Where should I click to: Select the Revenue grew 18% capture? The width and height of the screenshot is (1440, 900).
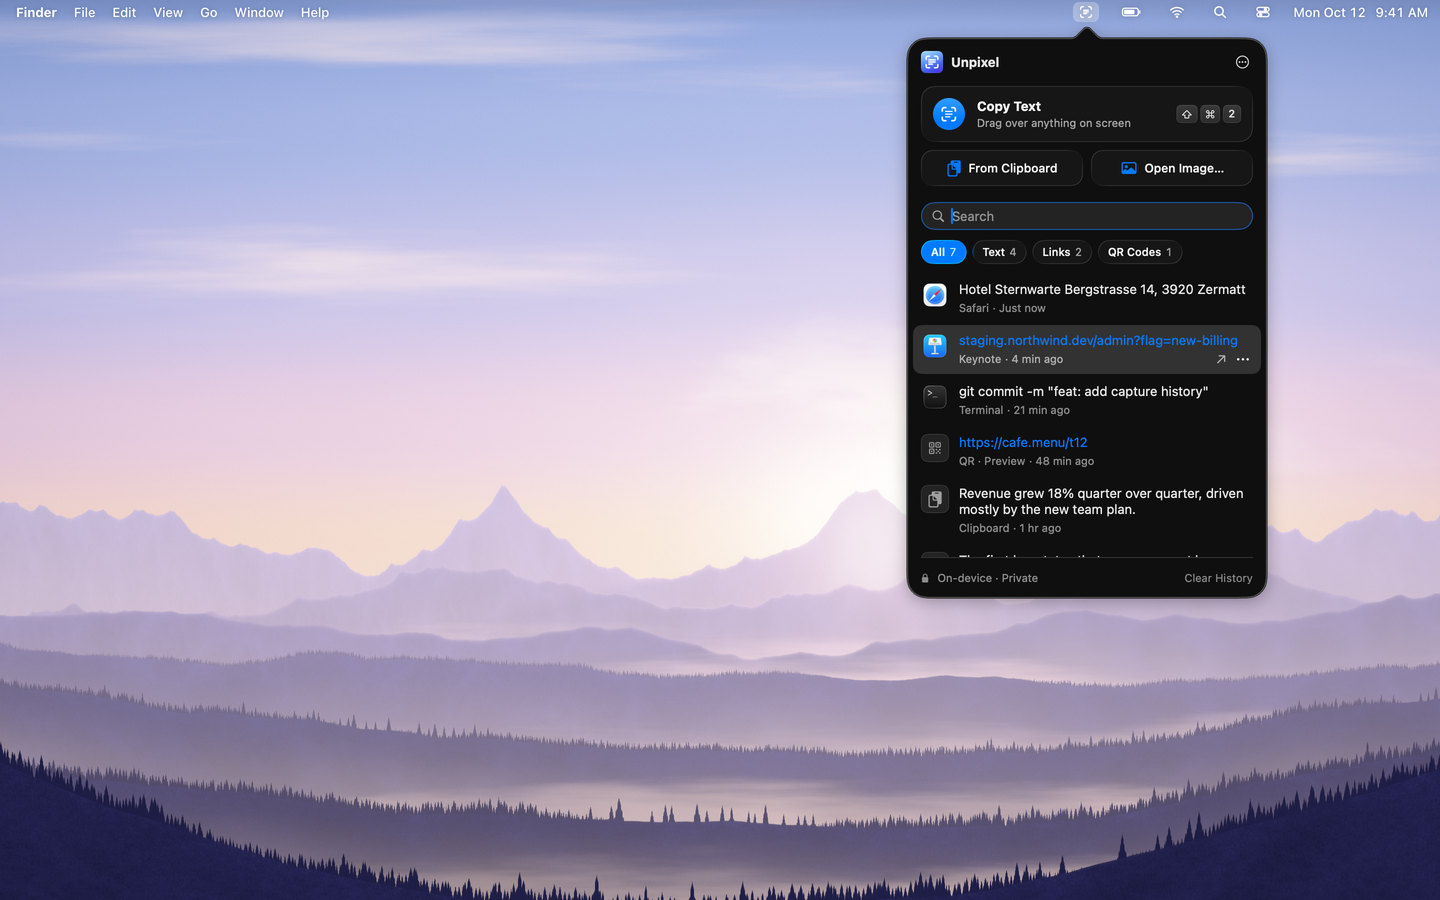pyautogui.click(x=1086, y=510)
